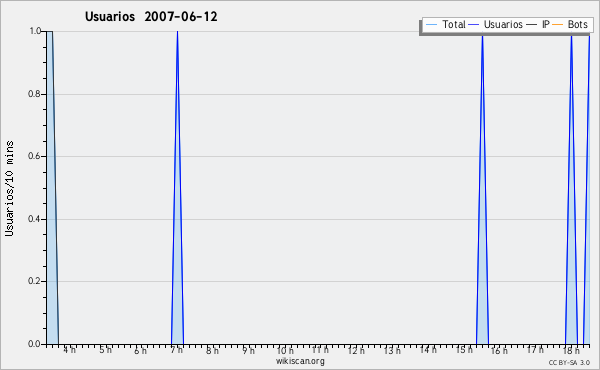Screen dimensions: 600x370
Task: Click the y-axis value '0.0'
Action: (34, 344)
